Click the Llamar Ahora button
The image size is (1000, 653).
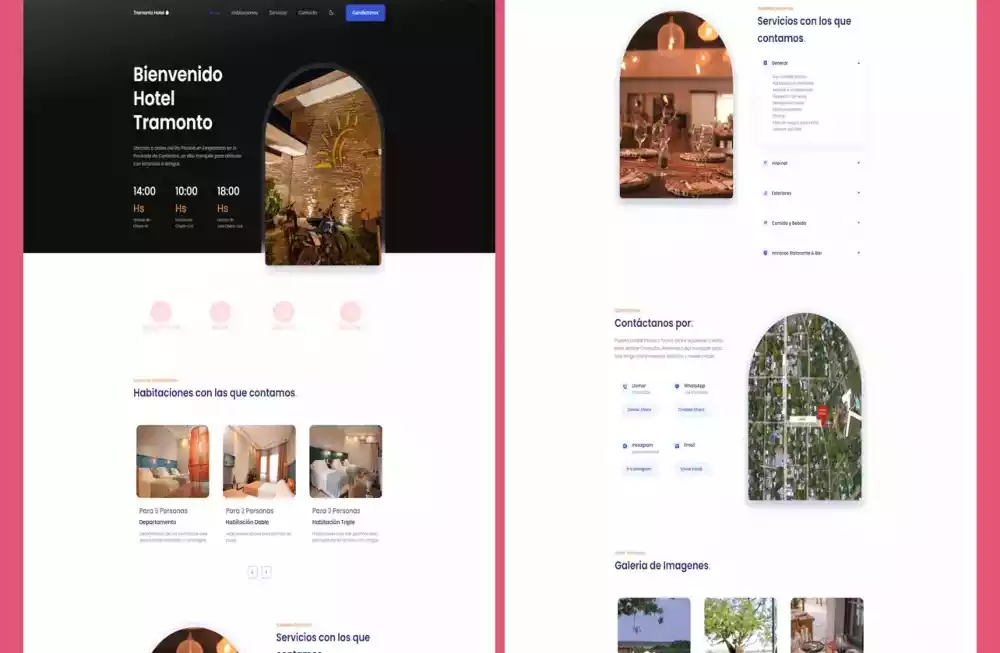point(639,409)
